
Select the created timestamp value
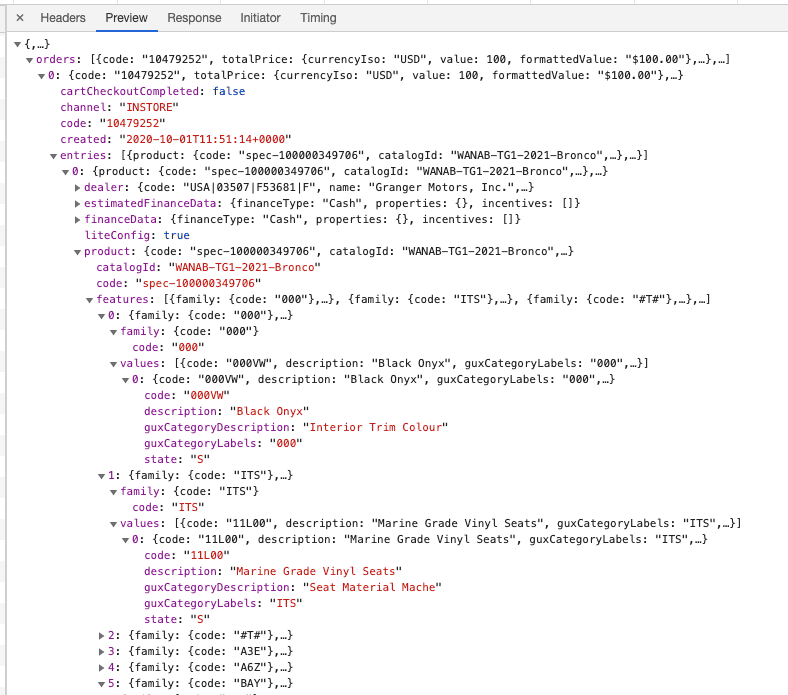(x=205, y=139)
